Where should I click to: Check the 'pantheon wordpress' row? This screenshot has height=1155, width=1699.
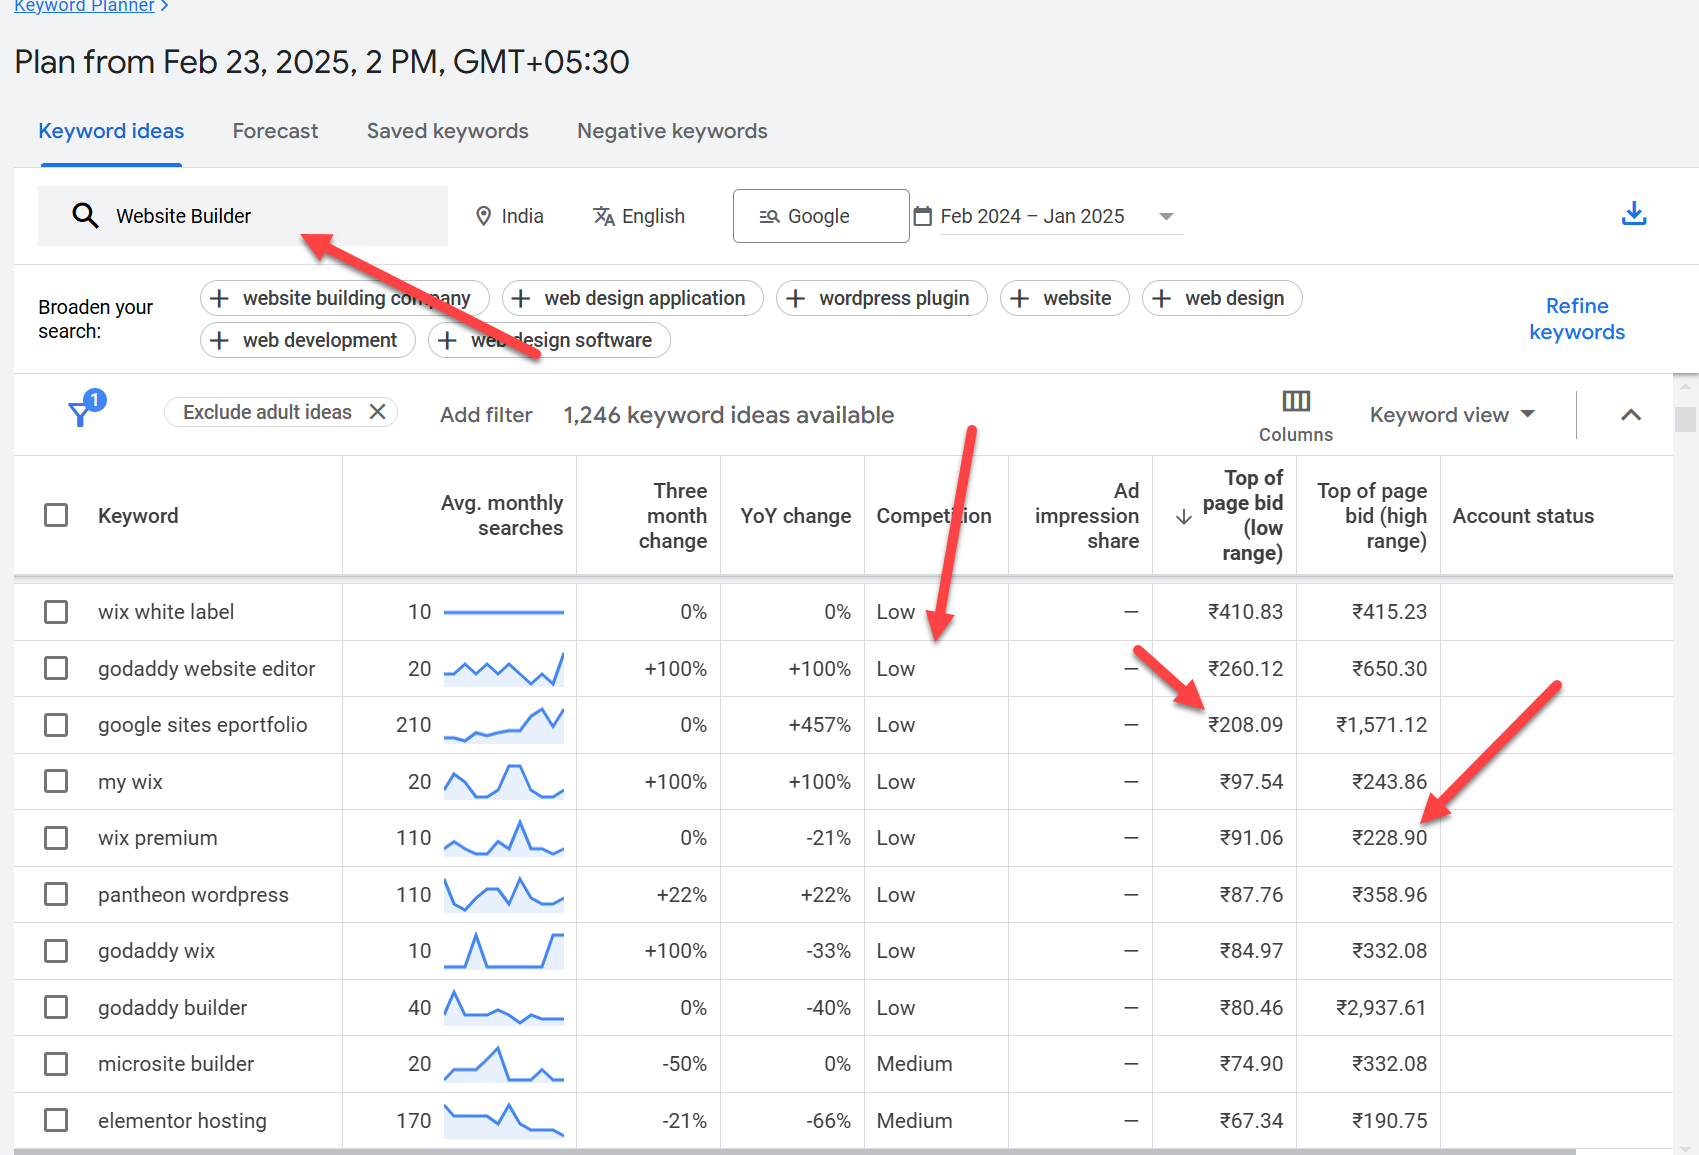[56, 894]
